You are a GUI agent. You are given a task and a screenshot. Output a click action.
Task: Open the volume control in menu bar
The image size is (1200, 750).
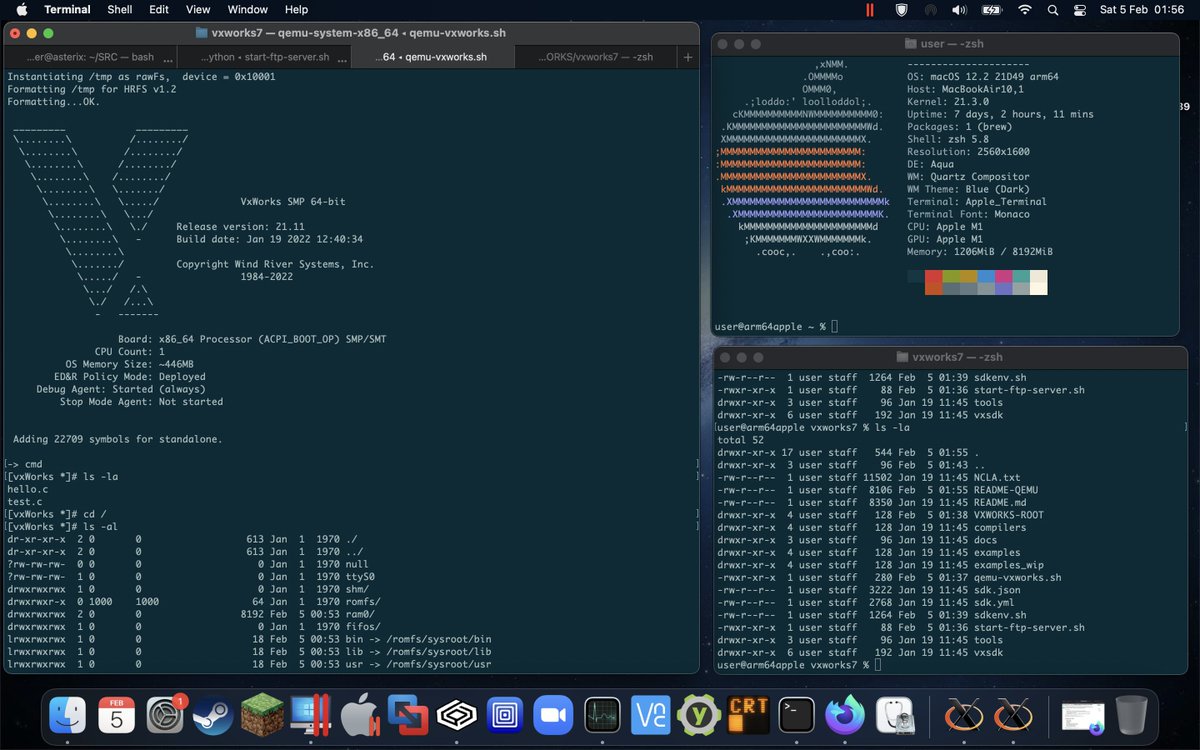960,9
